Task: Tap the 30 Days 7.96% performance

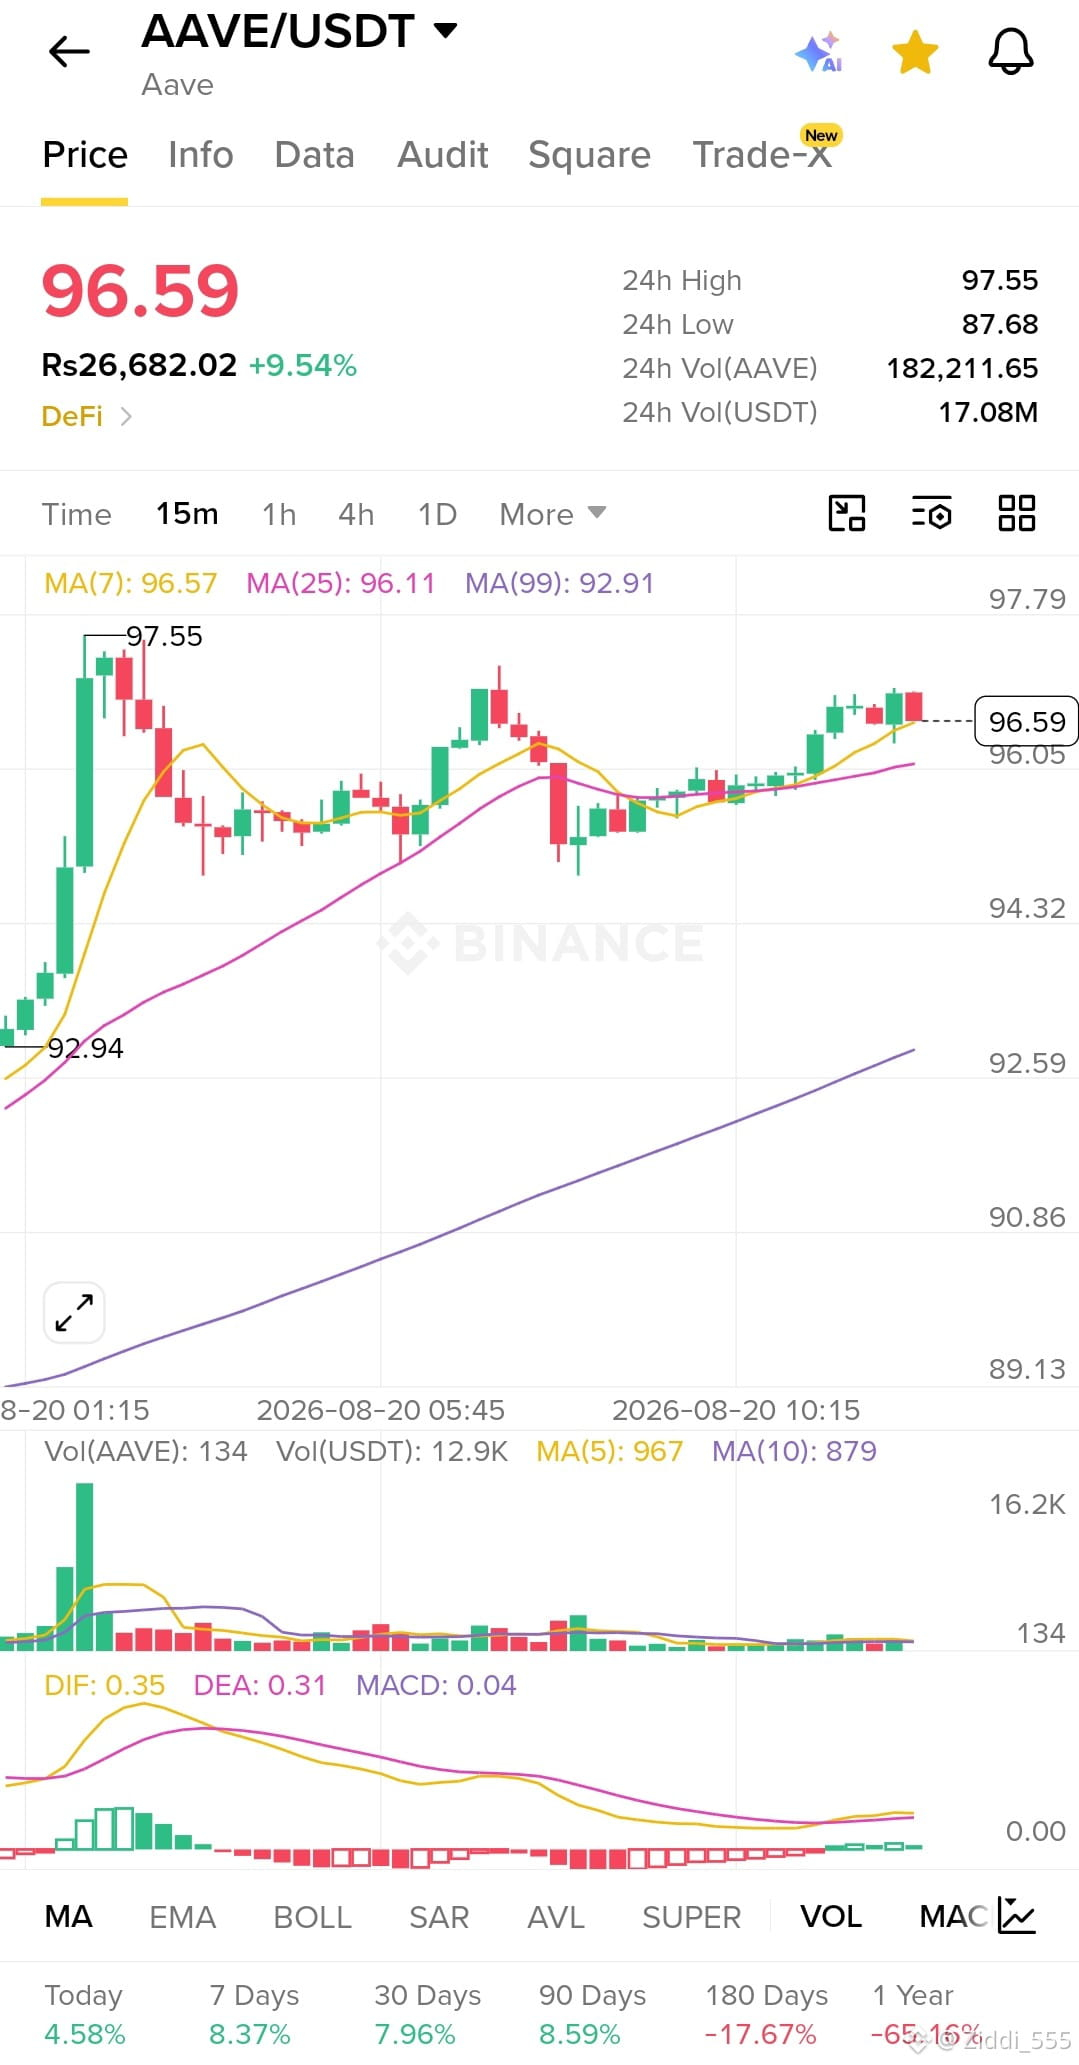Action: coord(428,2014)
